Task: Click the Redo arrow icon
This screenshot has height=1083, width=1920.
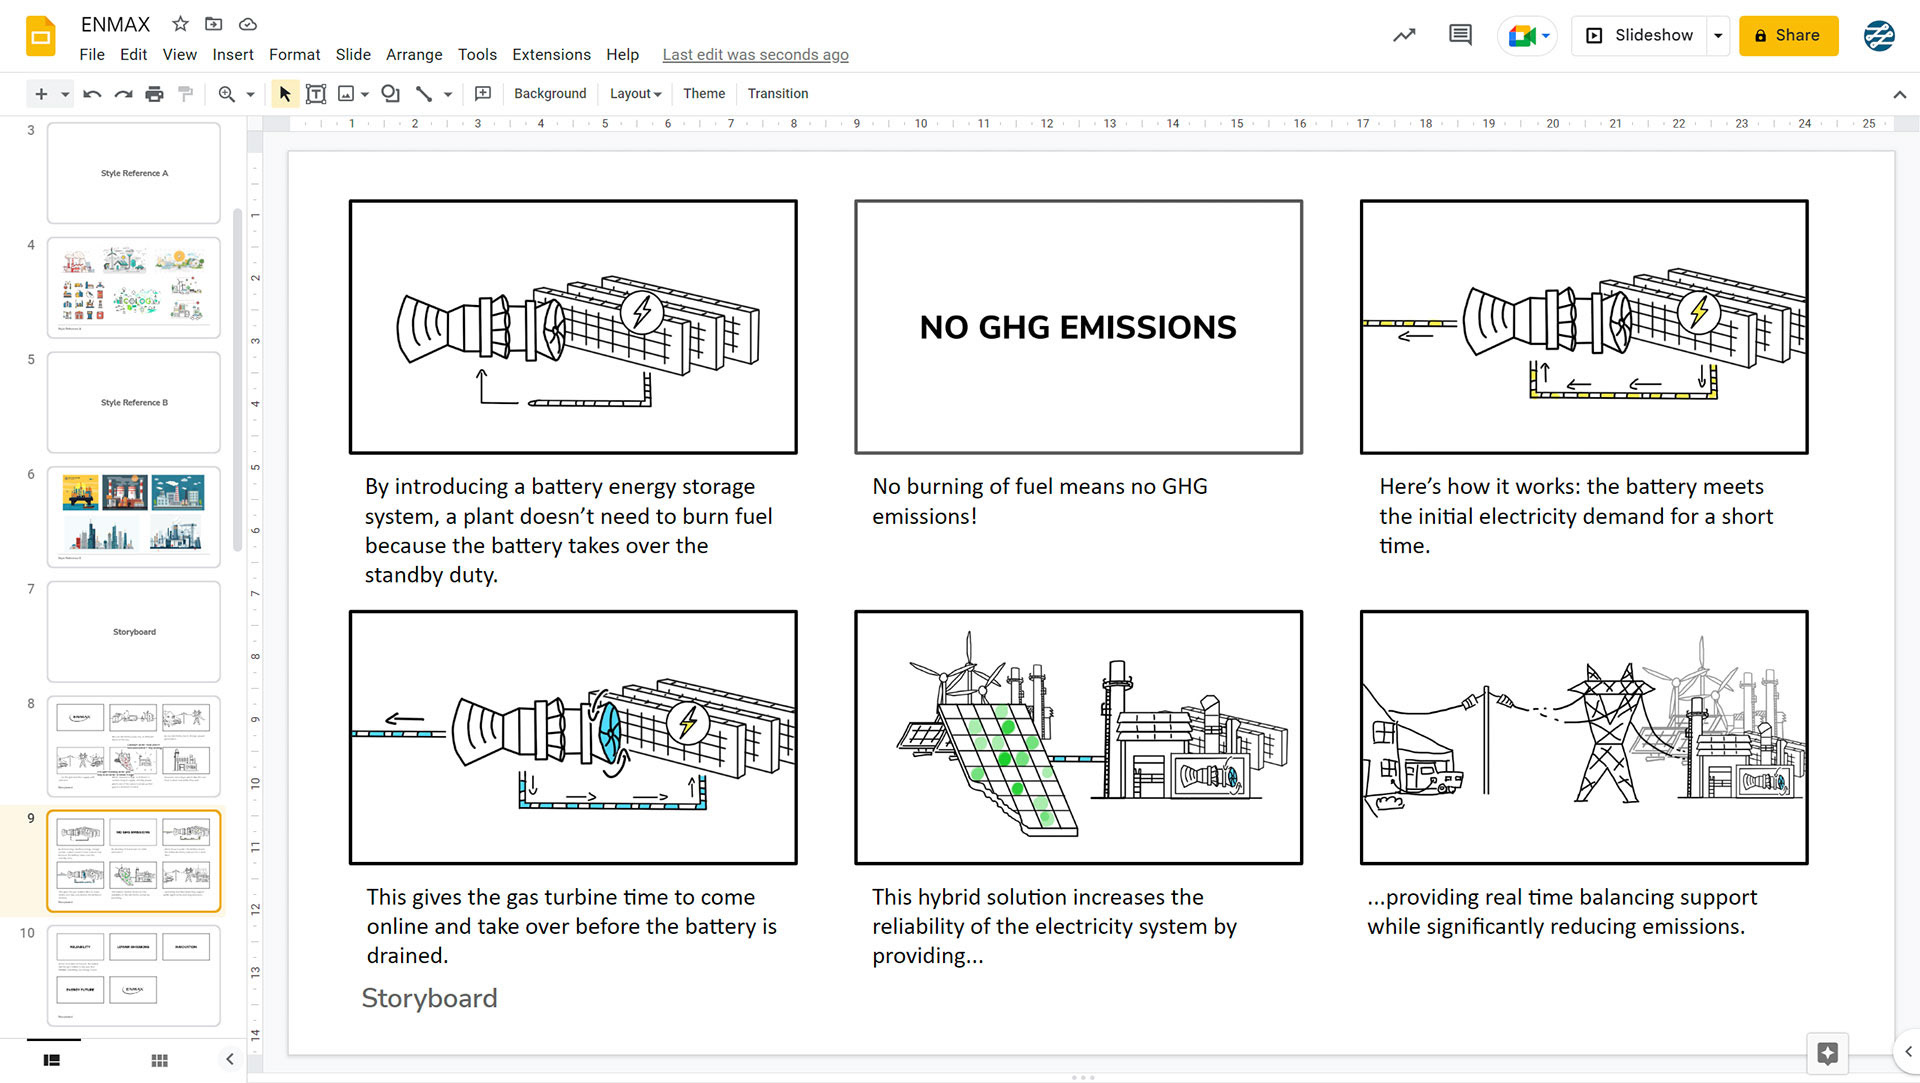Action: [x=123, y=94]
